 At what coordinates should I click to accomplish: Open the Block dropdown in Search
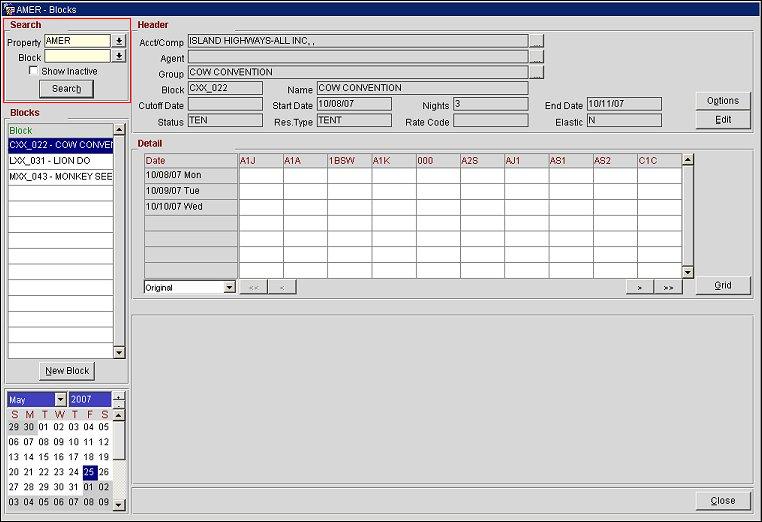(x=119, y=57)
